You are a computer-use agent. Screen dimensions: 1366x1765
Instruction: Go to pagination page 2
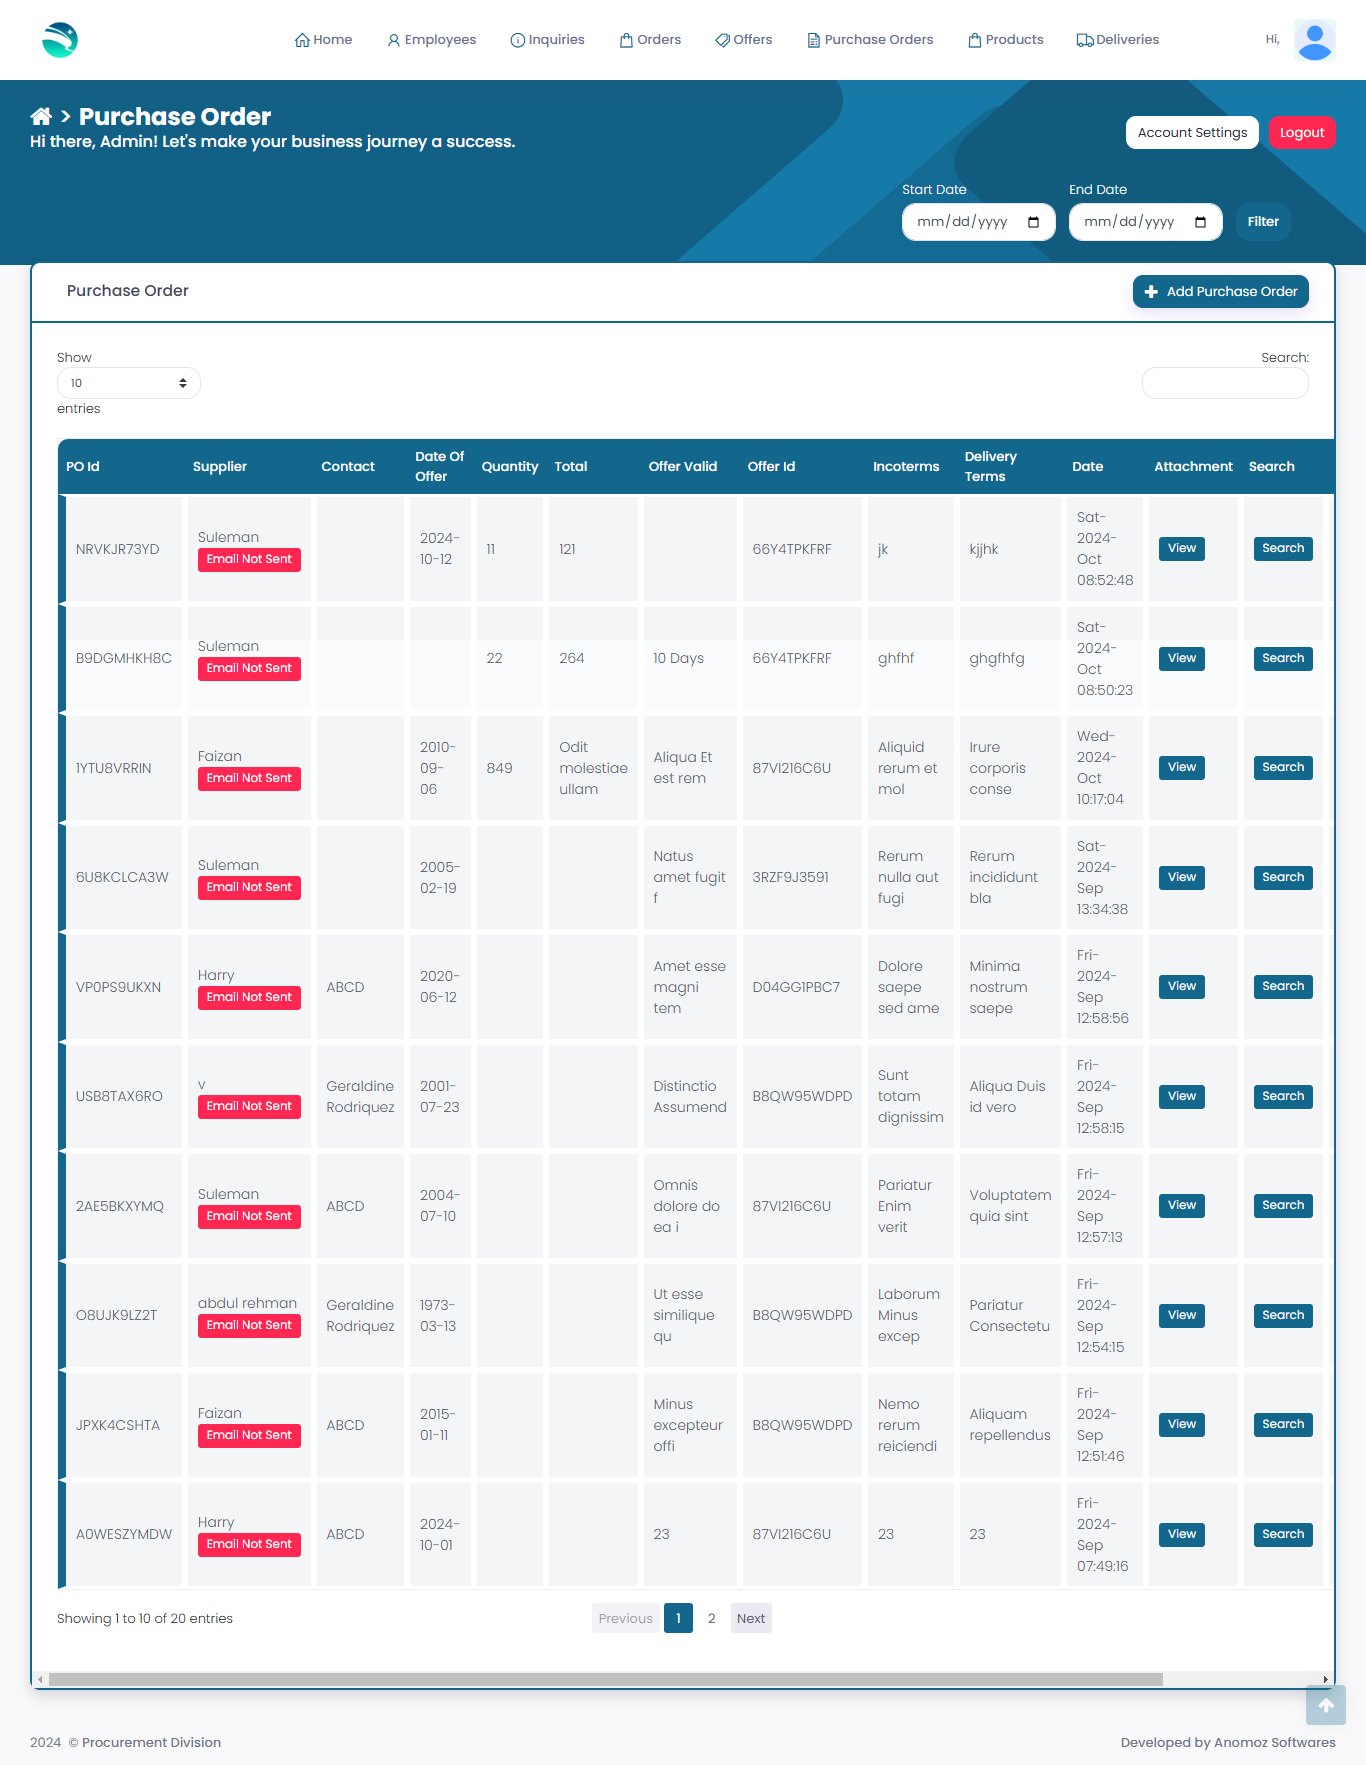[712, 1618]
